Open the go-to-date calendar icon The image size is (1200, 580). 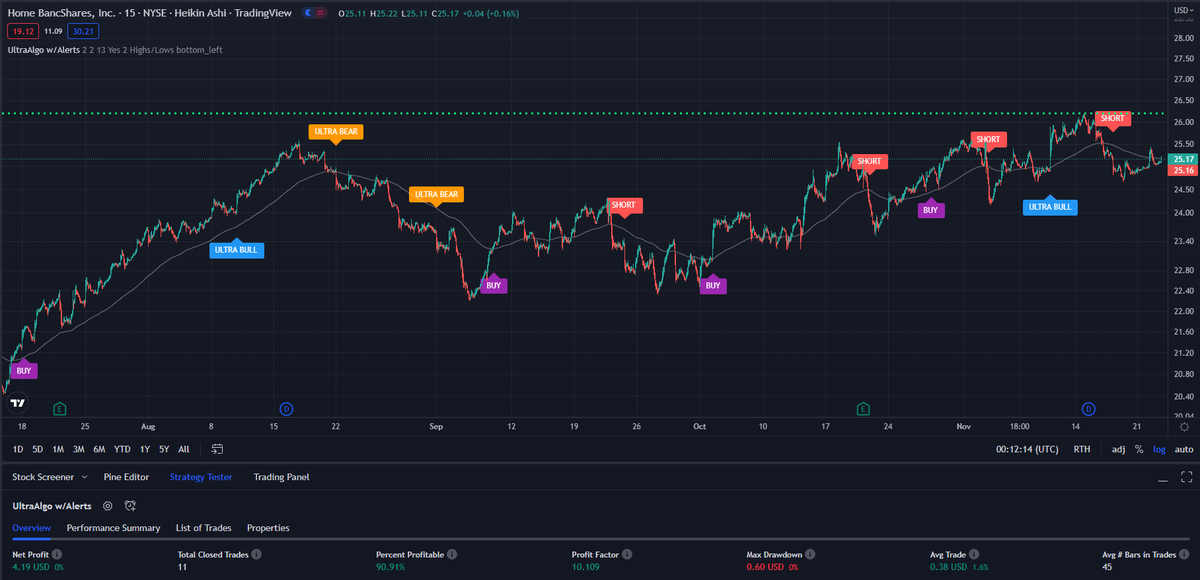(x=217, y=449)
